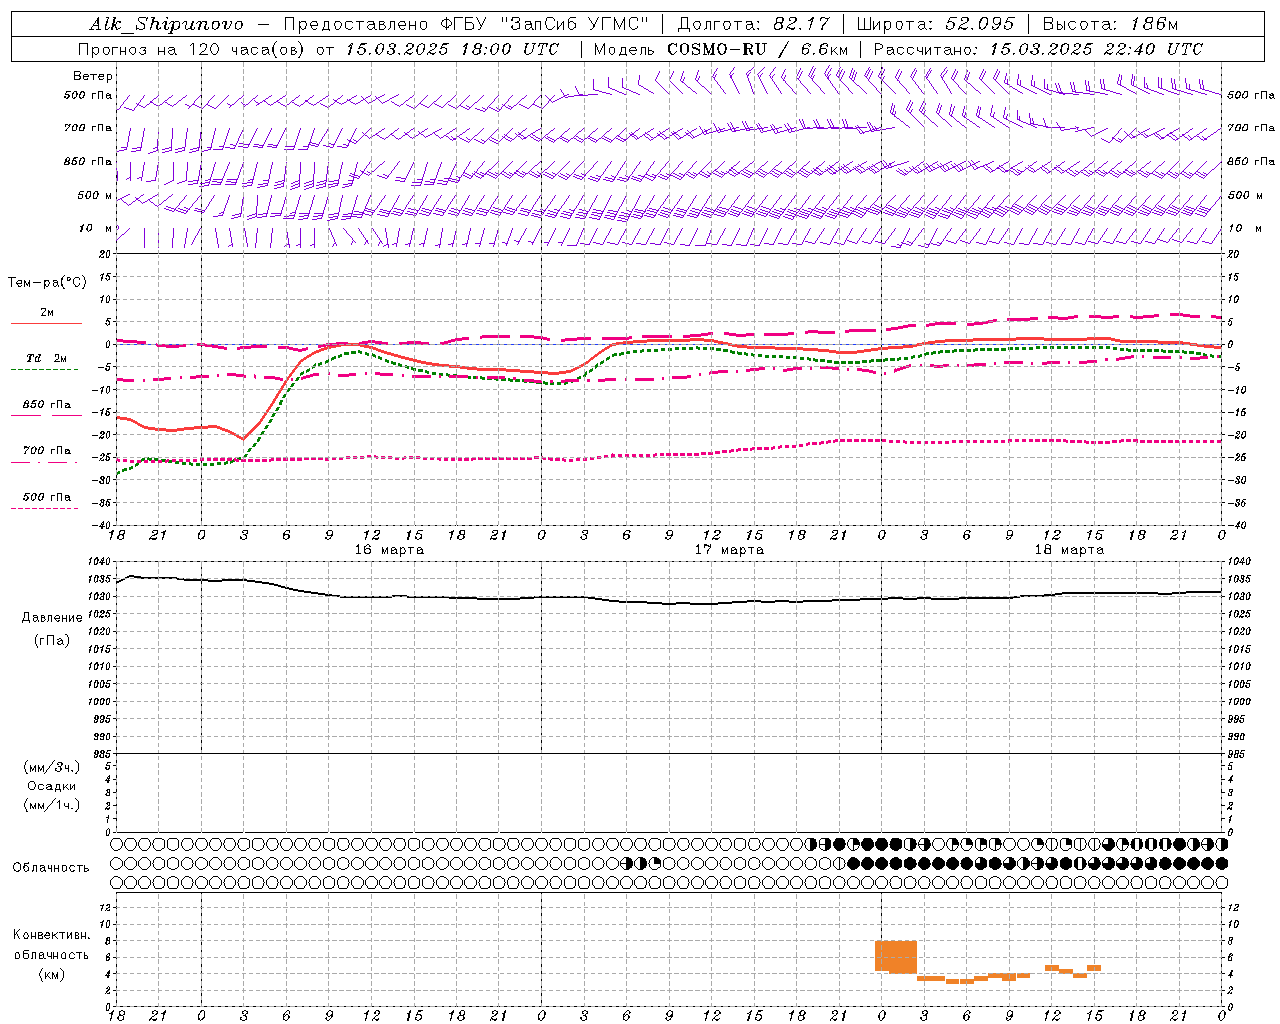Click the 'Конвективн.' label
Image resolution: width=1280 pixels, height=1024 pixels.
52,935
